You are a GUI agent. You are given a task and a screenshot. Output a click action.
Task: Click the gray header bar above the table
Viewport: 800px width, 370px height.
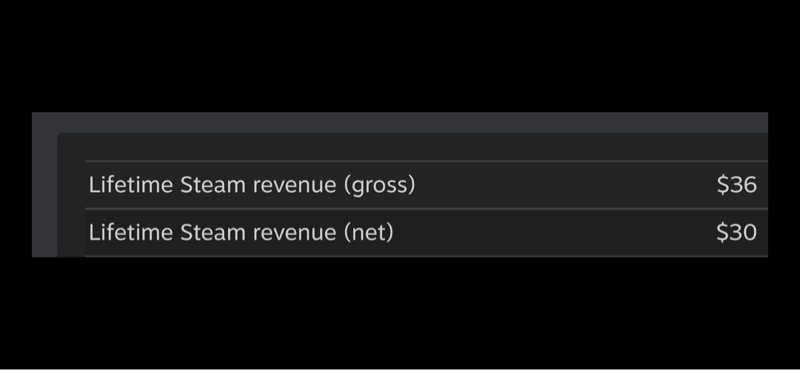tap(400, 122)
